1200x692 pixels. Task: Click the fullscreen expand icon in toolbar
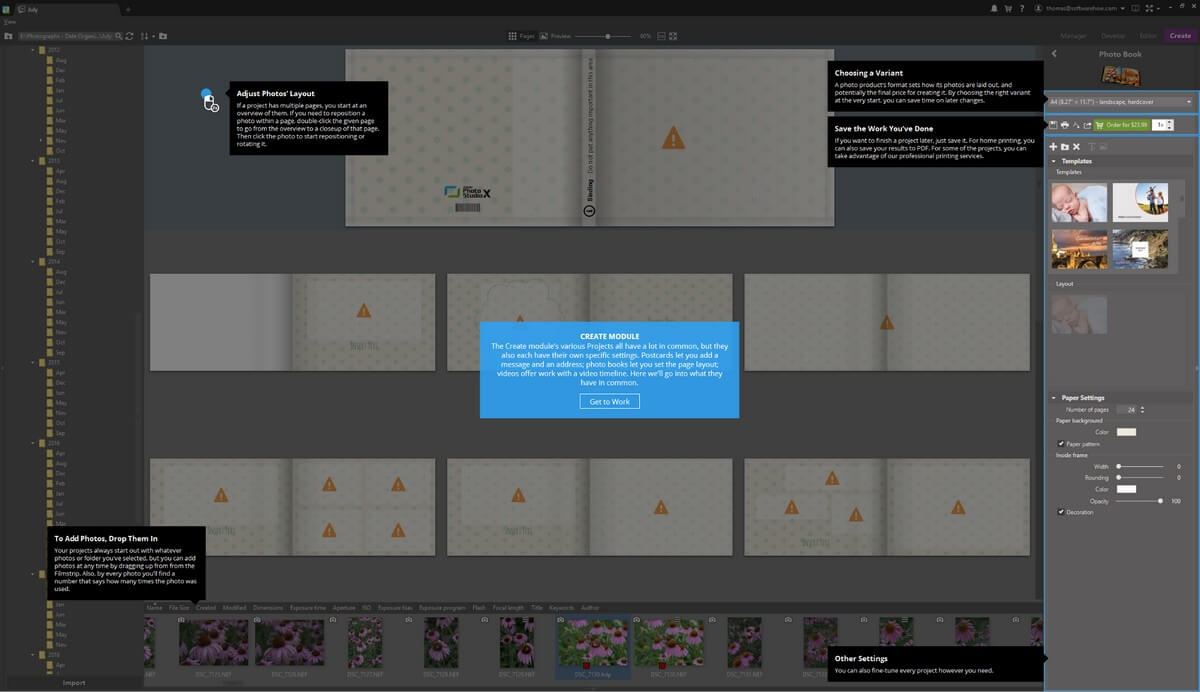pyautogui.click(x=673, y=36)
